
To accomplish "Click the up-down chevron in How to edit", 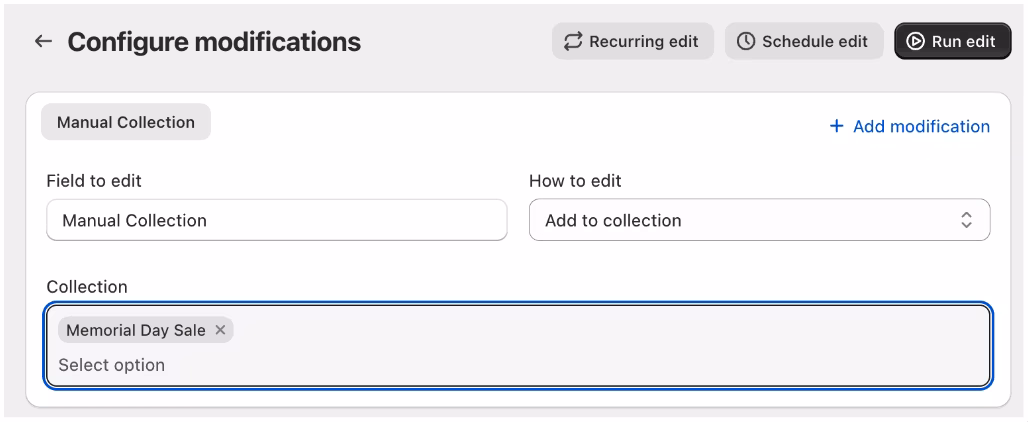I will [966, 220].
